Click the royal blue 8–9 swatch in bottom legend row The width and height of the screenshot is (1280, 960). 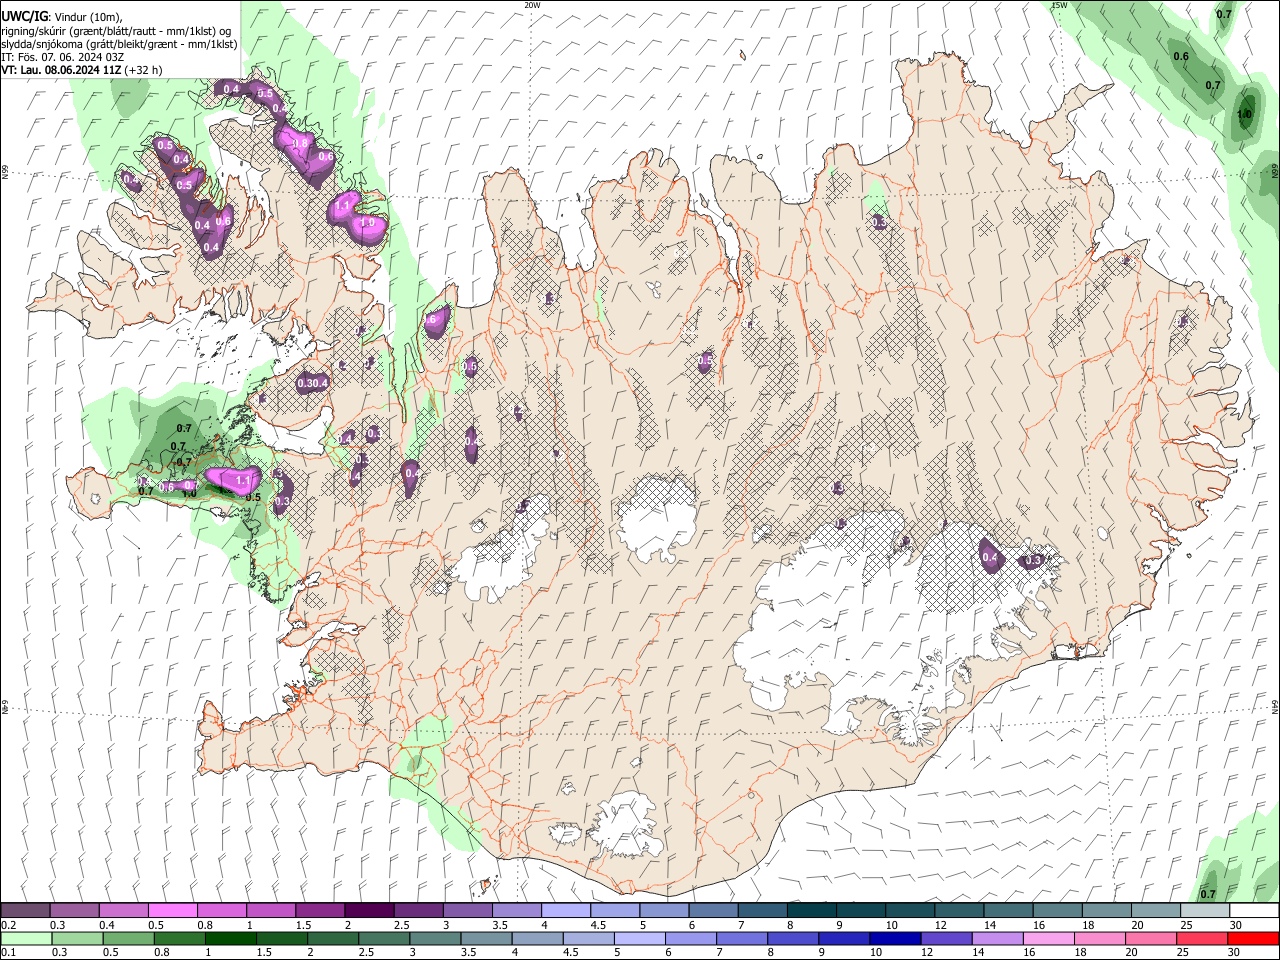coord(793,939)
